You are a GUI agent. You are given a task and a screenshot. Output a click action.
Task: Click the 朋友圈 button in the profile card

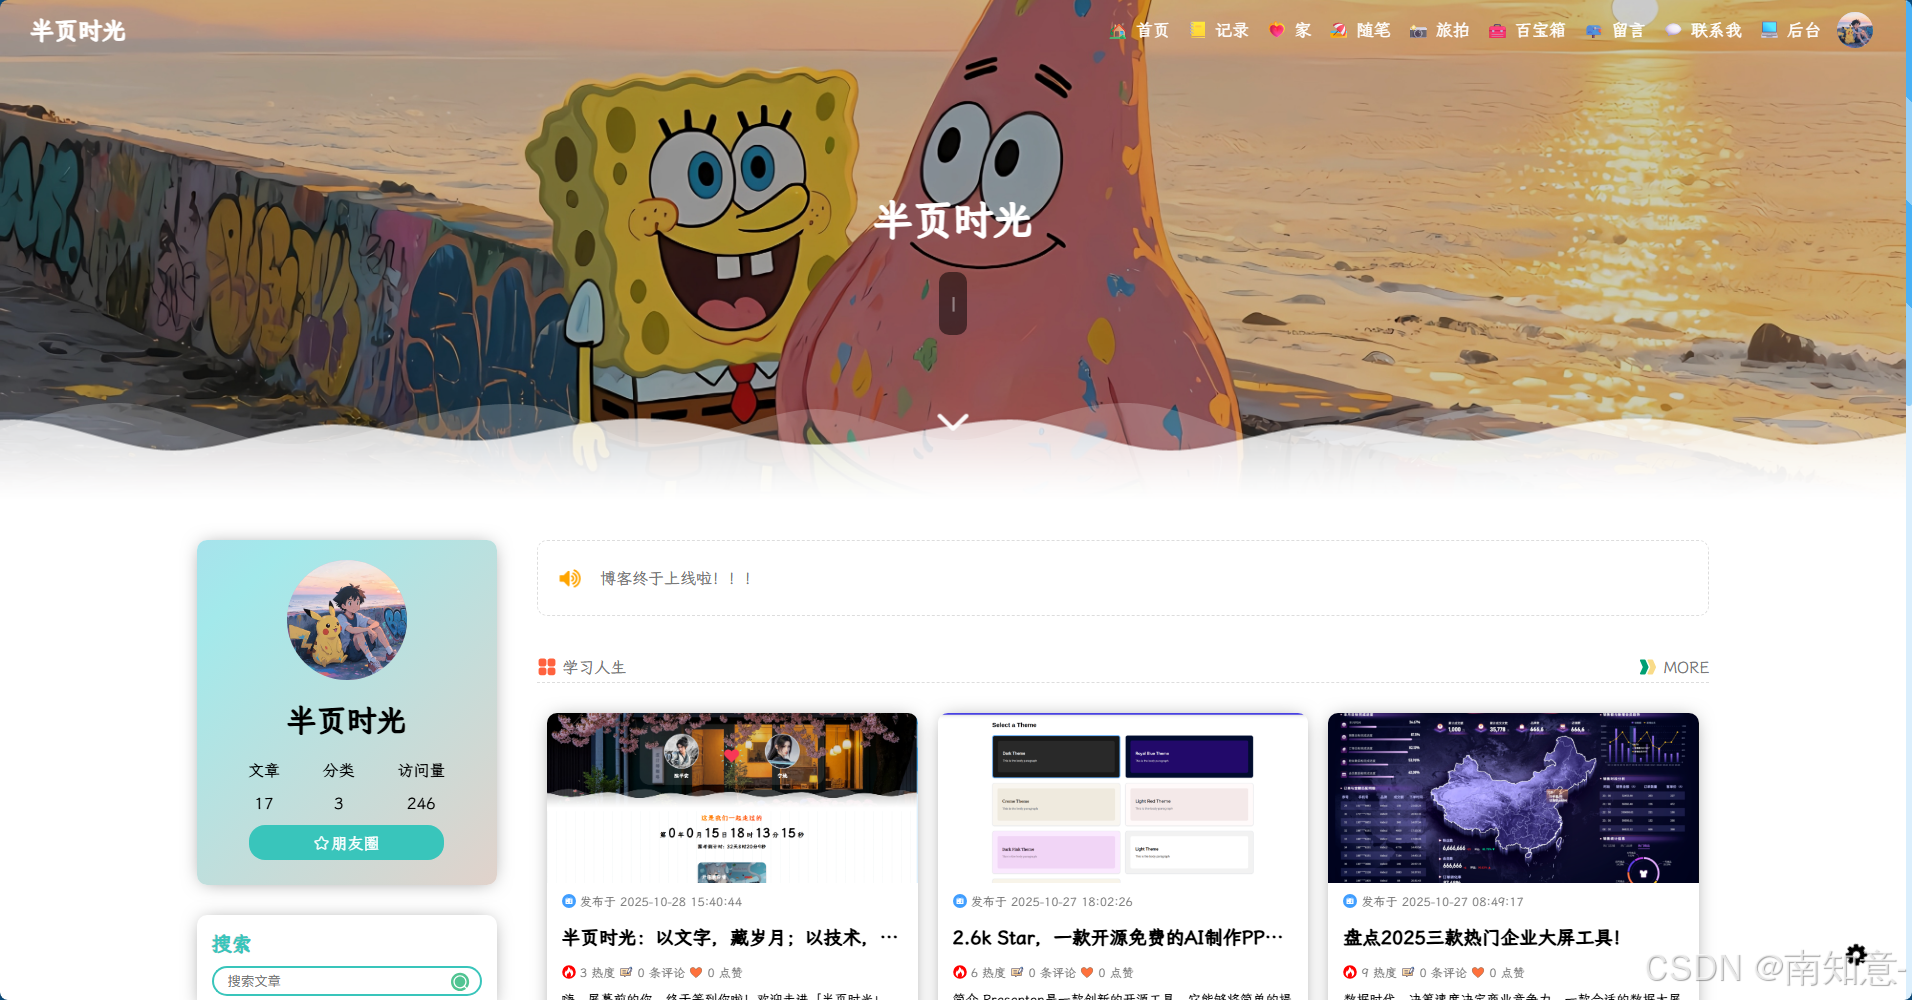point(346,843)
